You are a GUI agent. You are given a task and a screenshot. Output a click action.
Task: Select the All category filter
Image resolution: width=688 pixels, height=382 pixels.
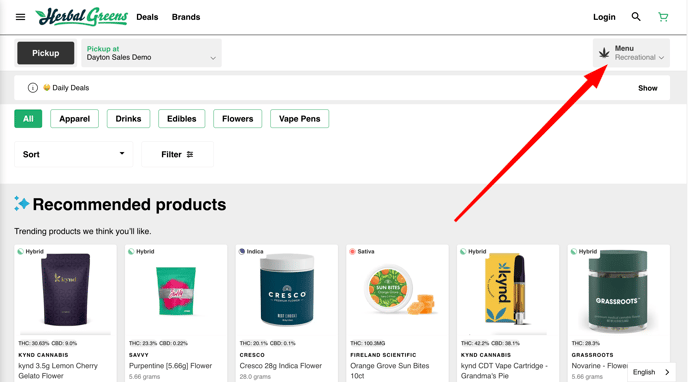pyautogui.click(x=28, y=119)
